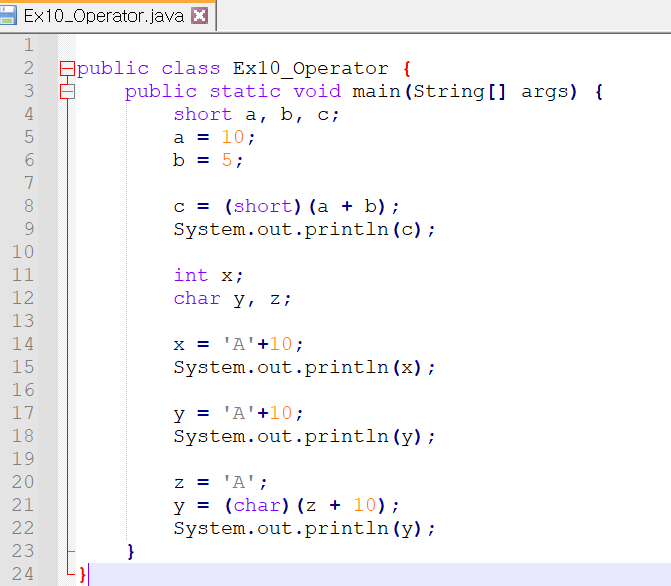Click the 'void' keyword on line 3
The width and height of the screenshot is (671, 586).
[x=317, y=92]
